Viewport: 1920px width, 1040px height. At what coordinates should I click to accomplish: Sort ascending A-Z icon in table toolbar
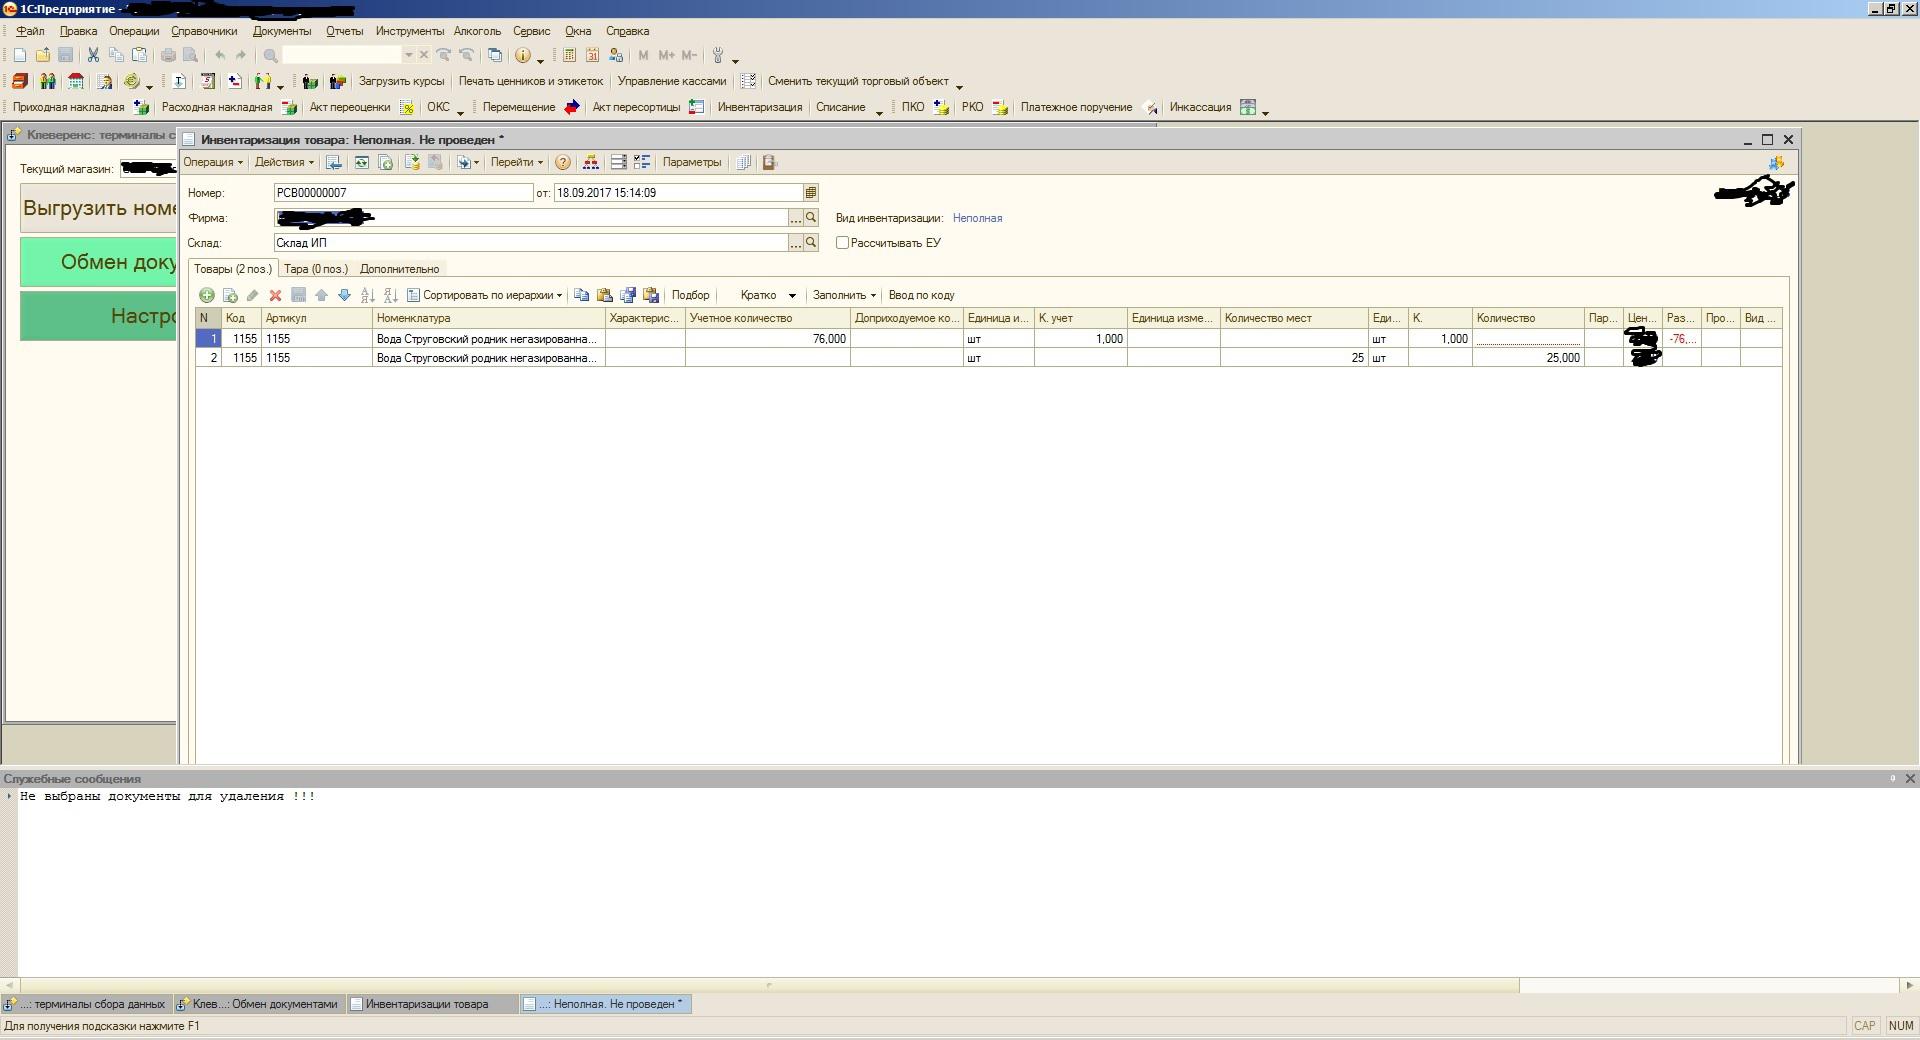coord(368,295)
